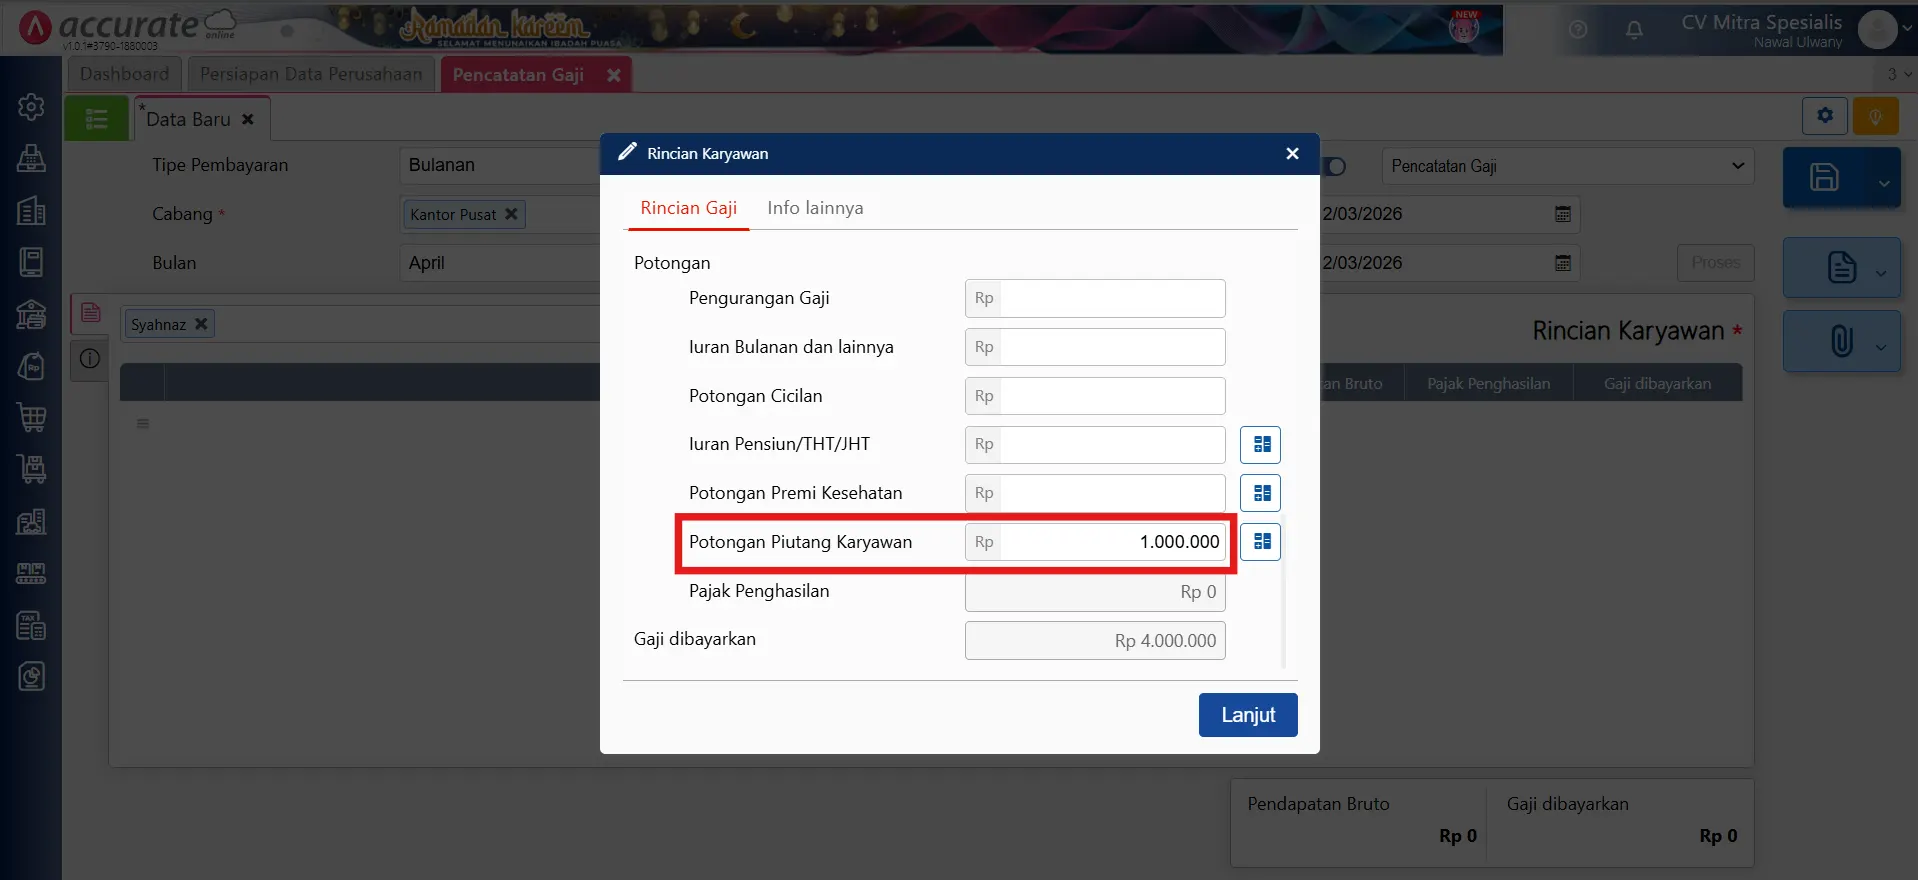
Task: Click the Lanjut button
Action: 1248,715
